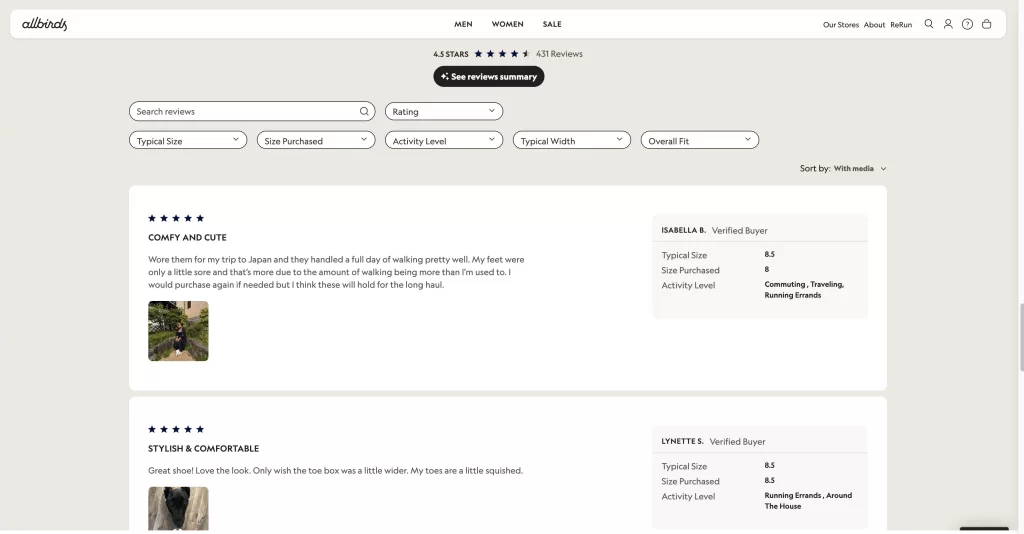The image size is (1024, 534).
Task: Open the search magnifier icon in header
Action: point(929,24)
